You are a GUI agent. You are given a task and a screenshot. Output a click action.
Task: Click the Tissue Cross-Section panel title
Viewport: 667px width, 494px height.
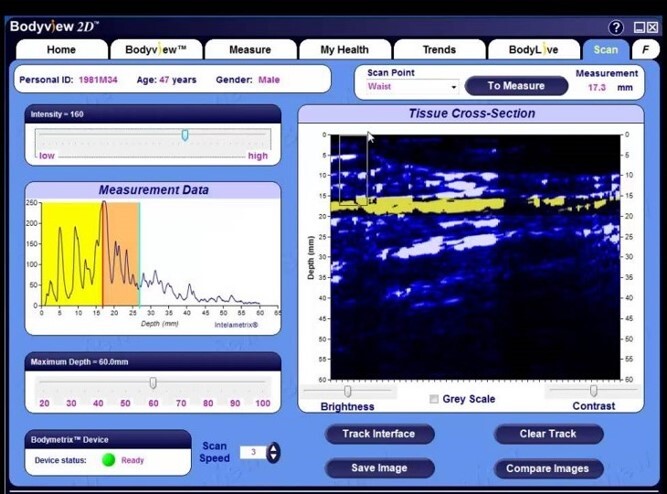[472, 114]
